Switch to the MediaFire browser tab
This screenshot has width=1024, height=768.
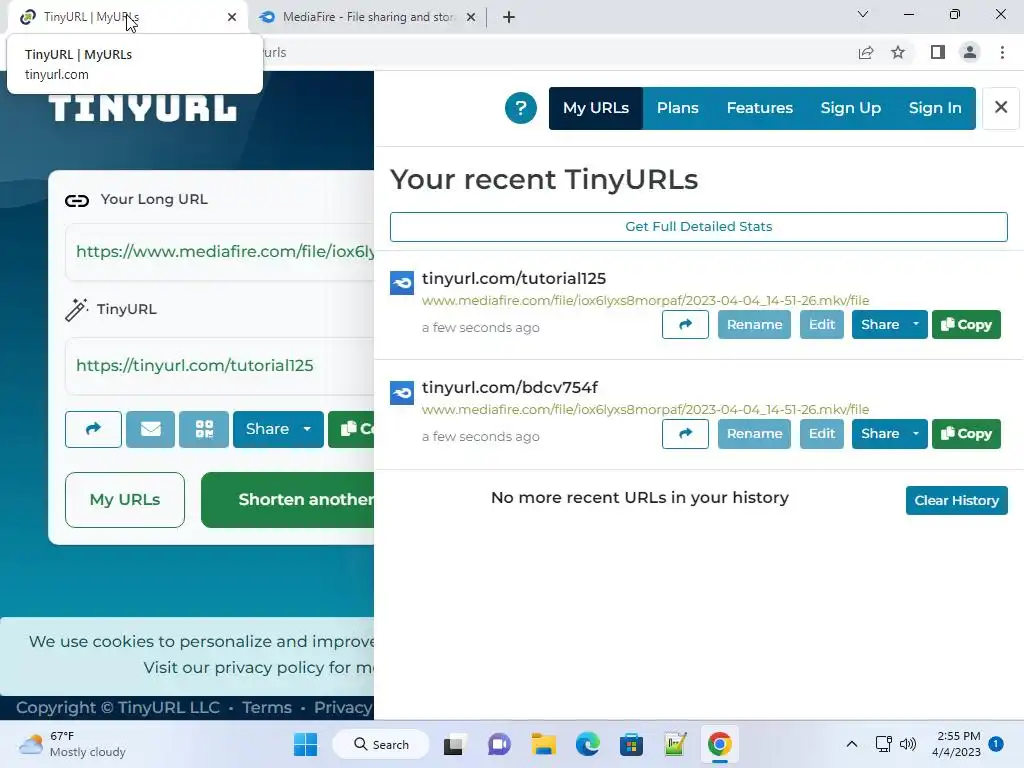368,17
